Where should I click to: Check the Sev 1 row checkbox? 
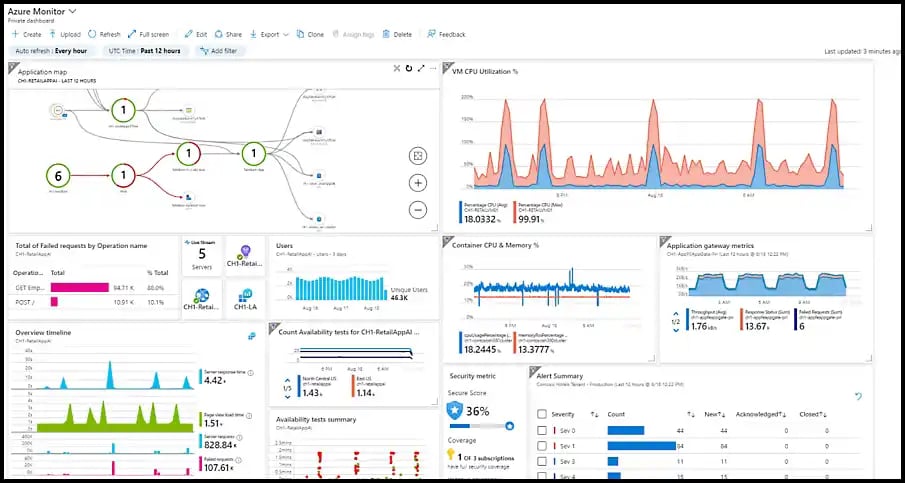541,445
